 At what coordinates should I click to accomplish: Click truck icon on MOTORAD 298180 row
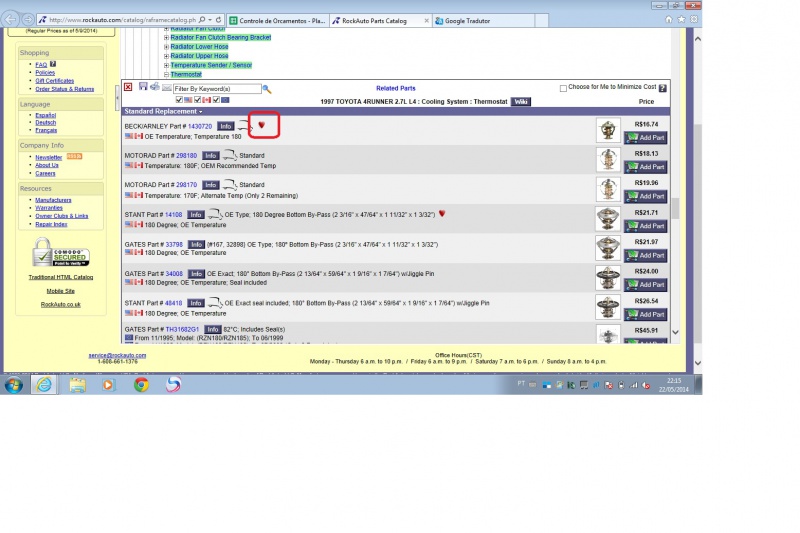click(230, 155)
